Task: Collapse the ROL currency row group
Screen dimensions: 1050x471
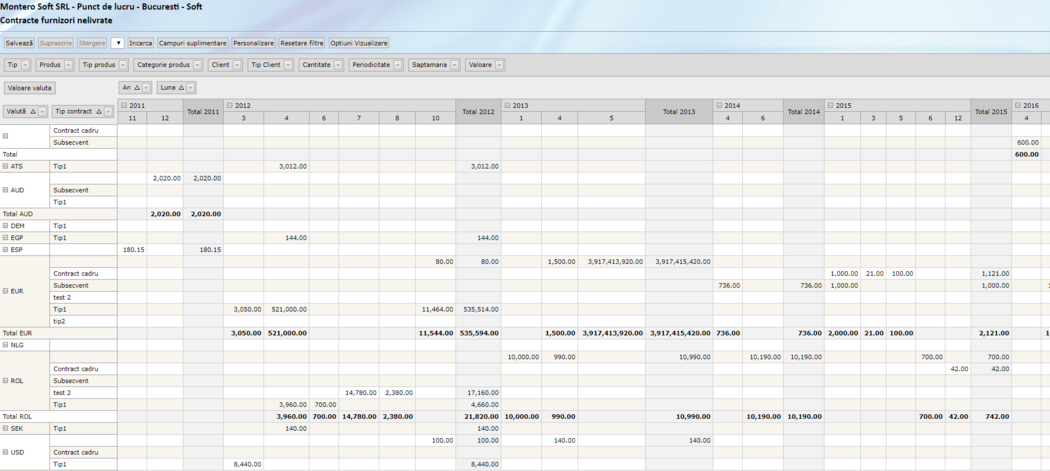Action: click(x=5, y=381)
